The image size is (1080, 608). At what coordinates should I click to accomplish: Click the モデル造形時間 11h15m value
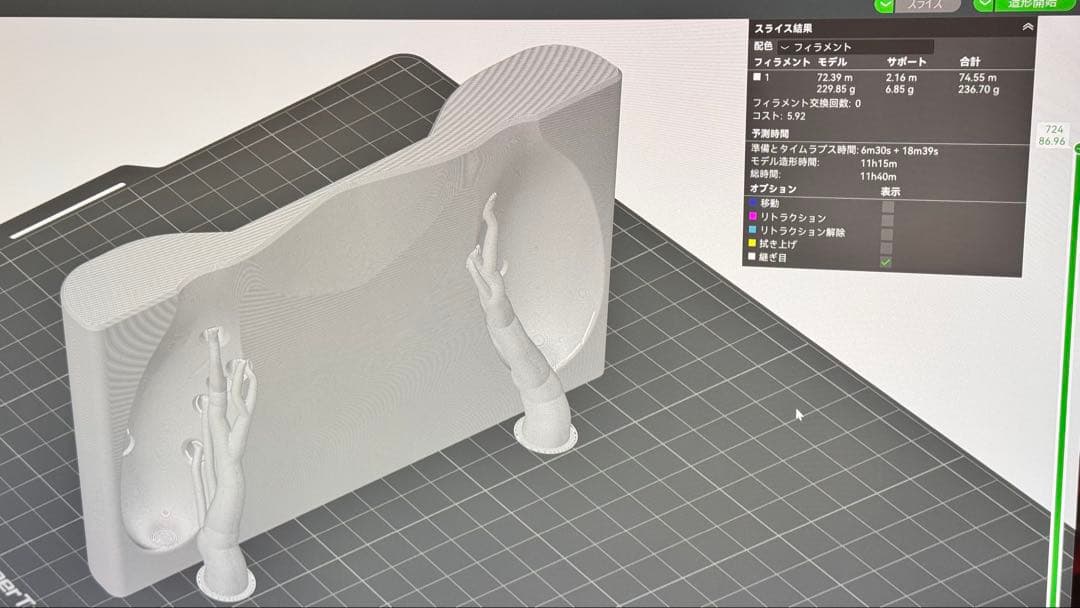tap(878, 164)
